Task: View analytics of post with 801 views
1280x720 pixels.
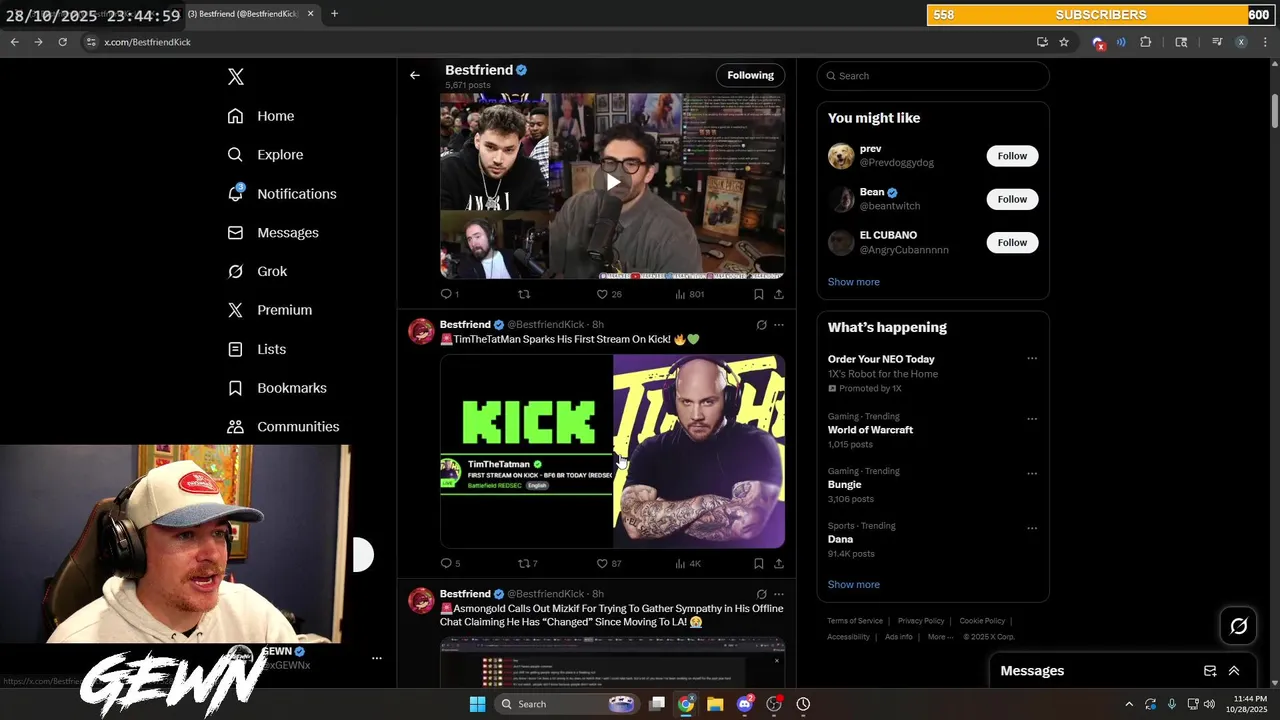Action: click(689, 294)
